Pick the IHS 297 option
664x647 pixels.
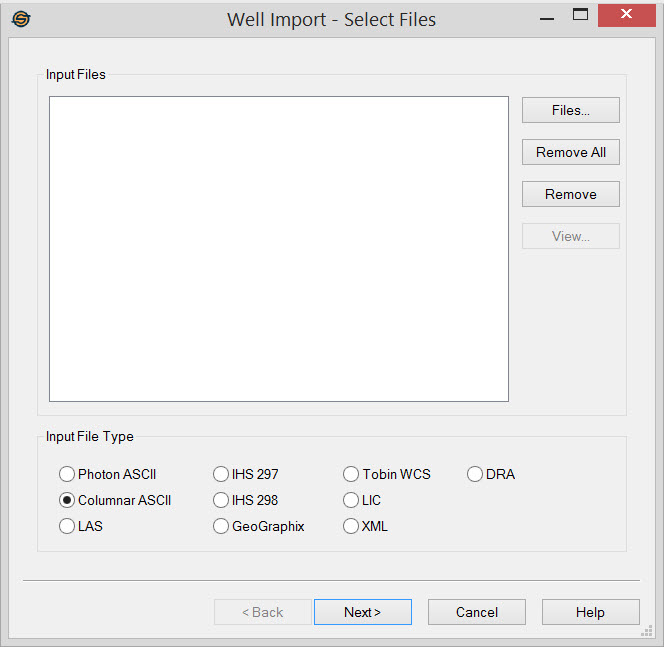pos(221,474)
